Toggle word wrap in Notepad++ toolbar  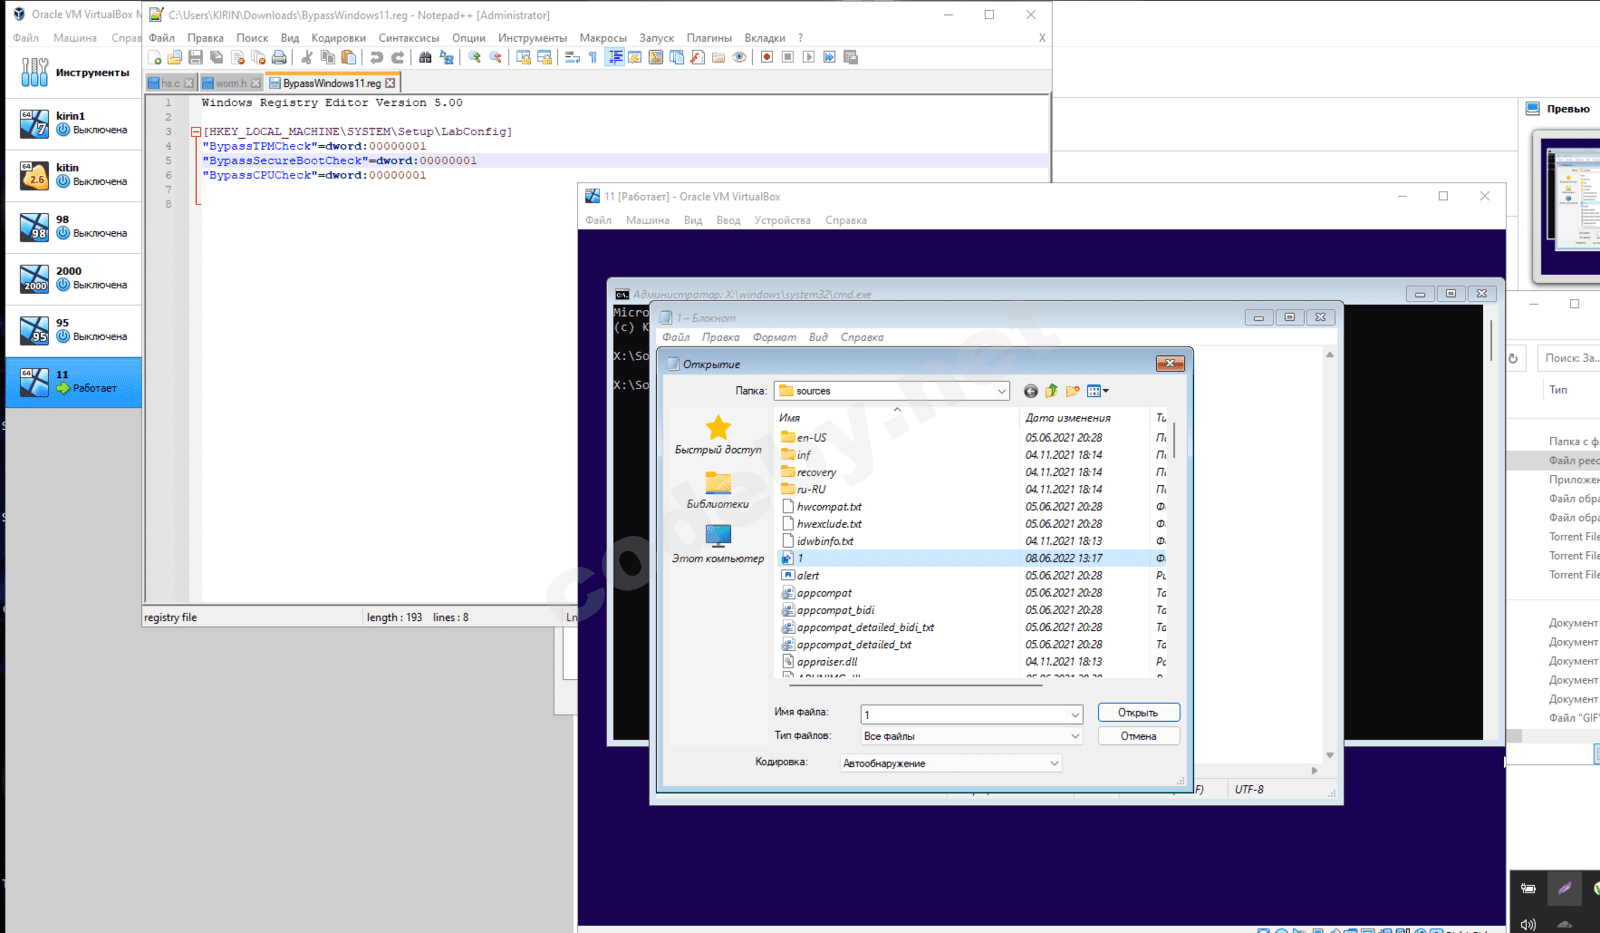(572, 58)
